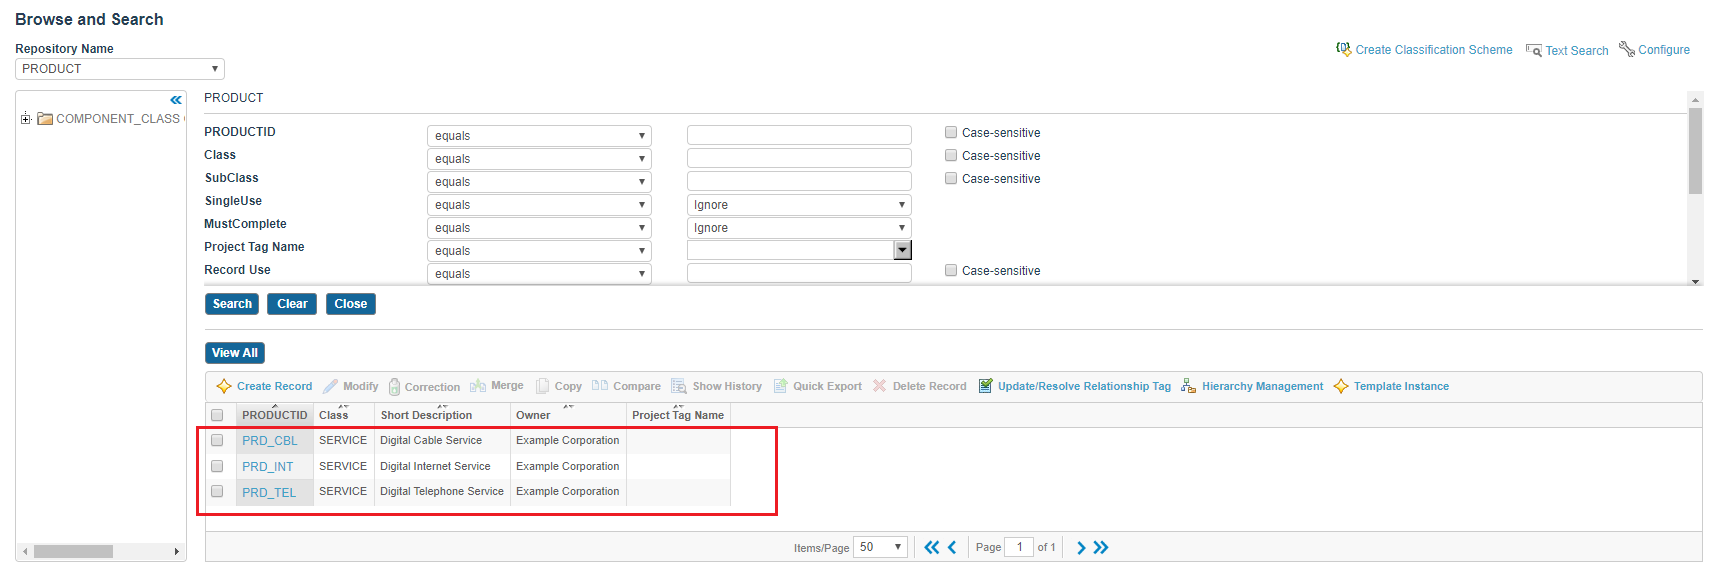This screenshot has height=568, width=1714.
Task: Collapse the left tree panel with the double-arrow
Action: [176, 100]
